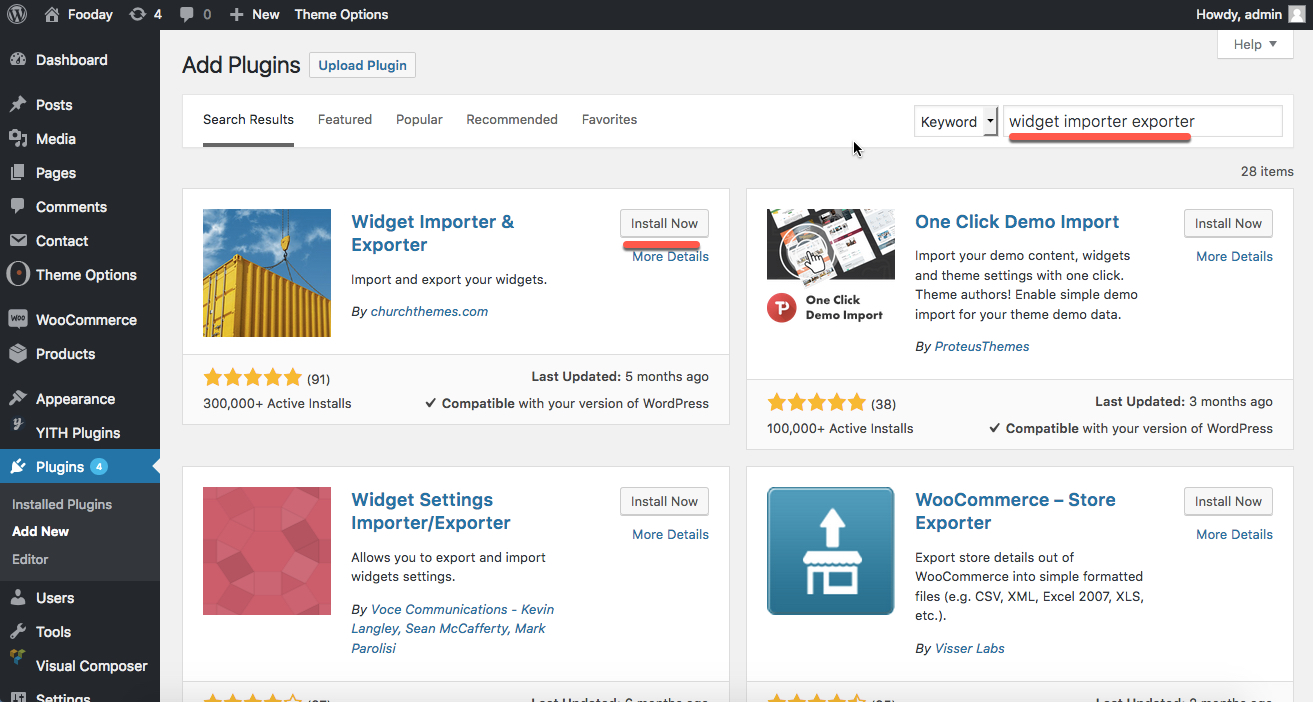Screen dimensions: 1313x702
Task: Click the Users person icon
Action: pyautogui.click(x=17, y=598)
